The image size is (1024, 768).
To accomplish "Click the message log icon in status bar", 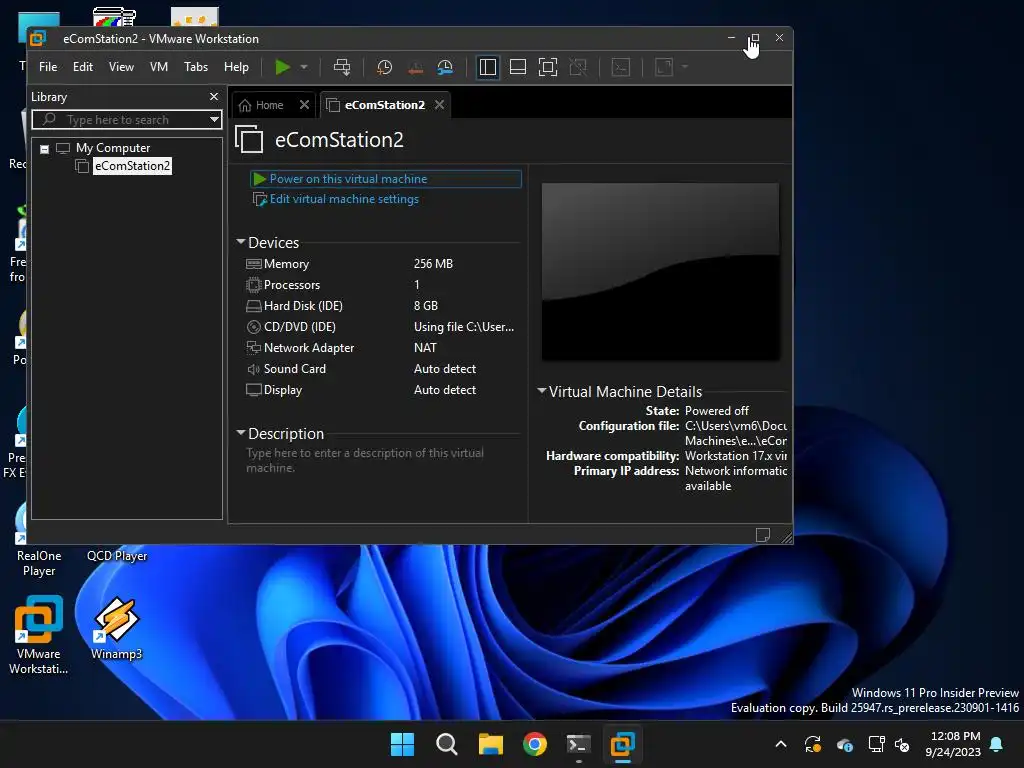I will pyautogui.click(x=763, y=535).
